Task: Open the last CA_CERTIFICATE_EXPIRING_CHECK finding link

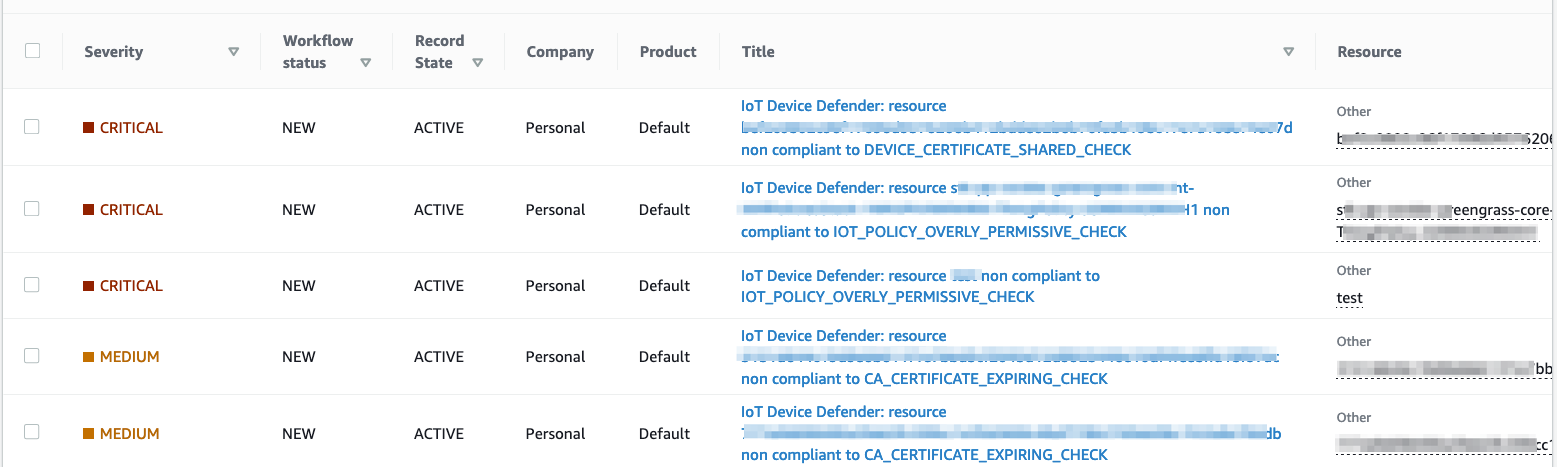Action: 1011,433
